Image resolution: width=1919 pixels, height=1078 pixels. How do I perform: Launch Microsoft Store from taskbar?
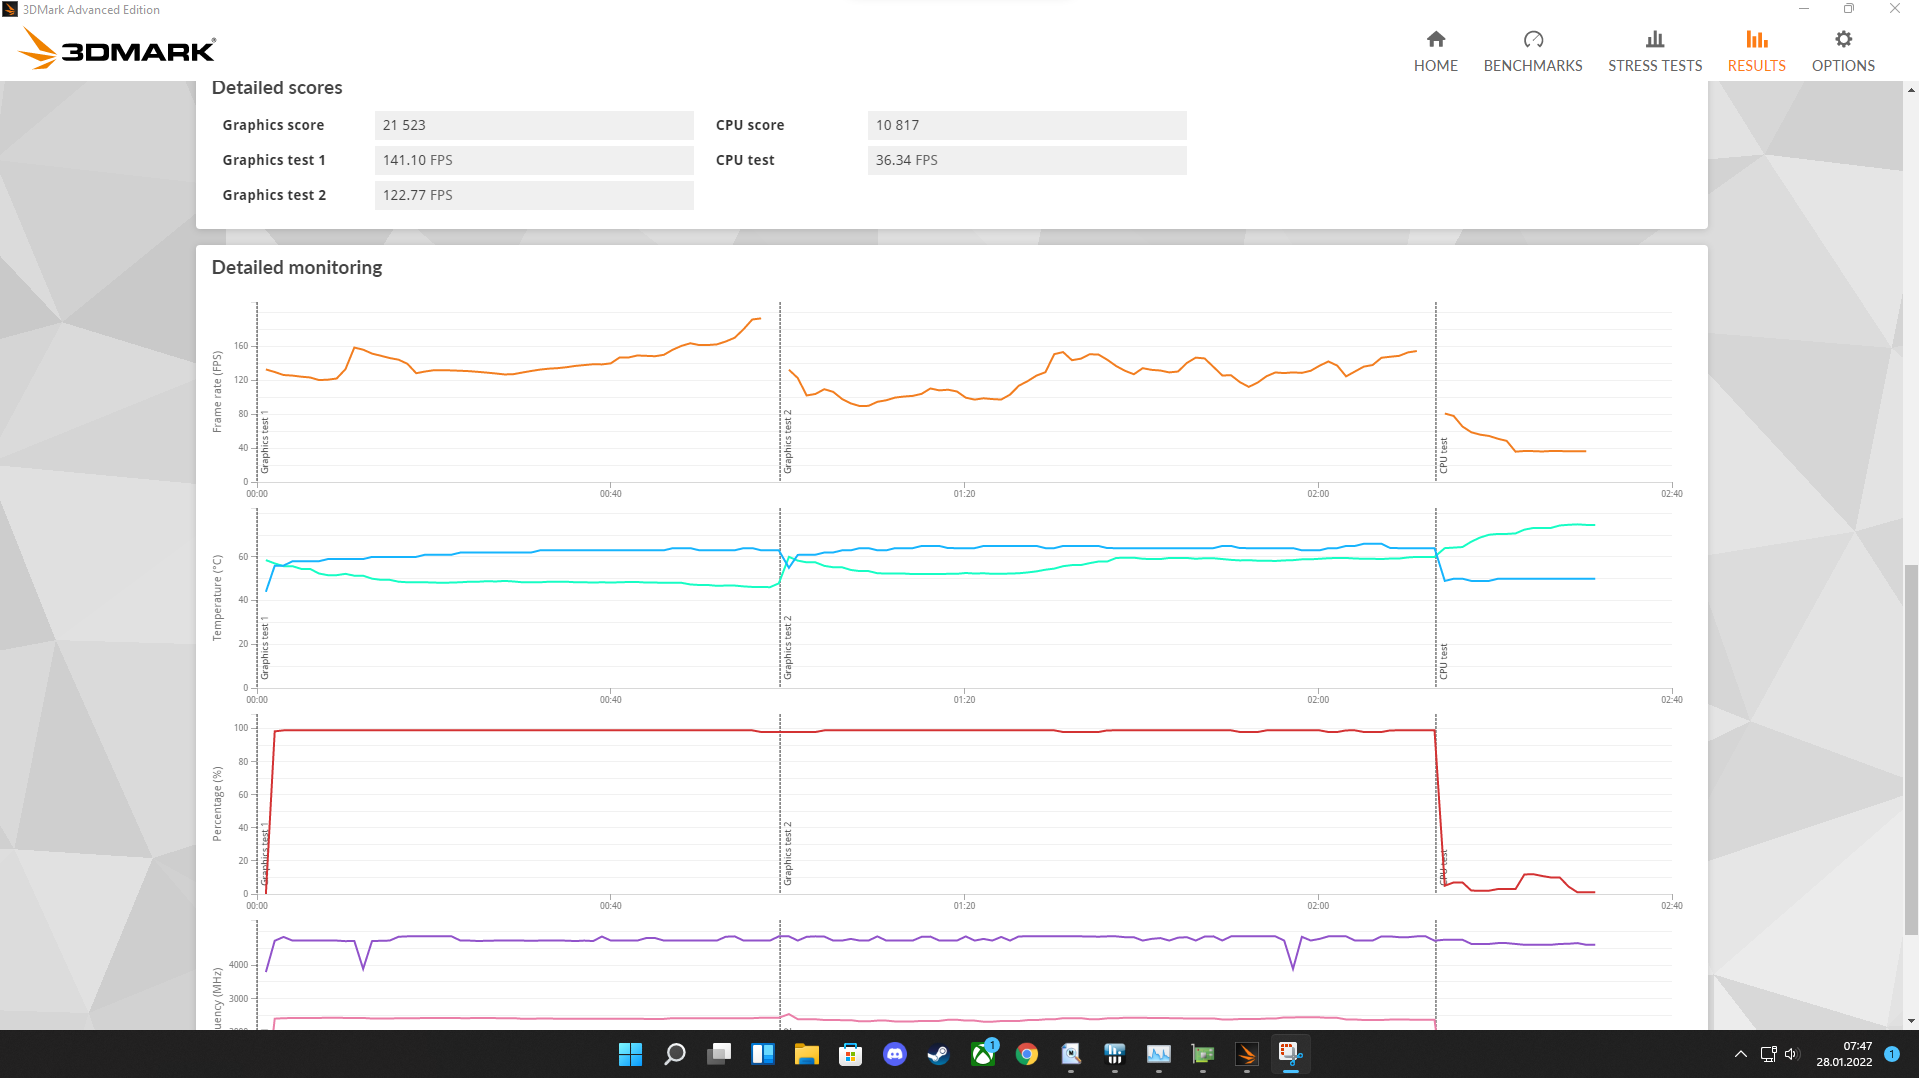tap(851, 1054)
